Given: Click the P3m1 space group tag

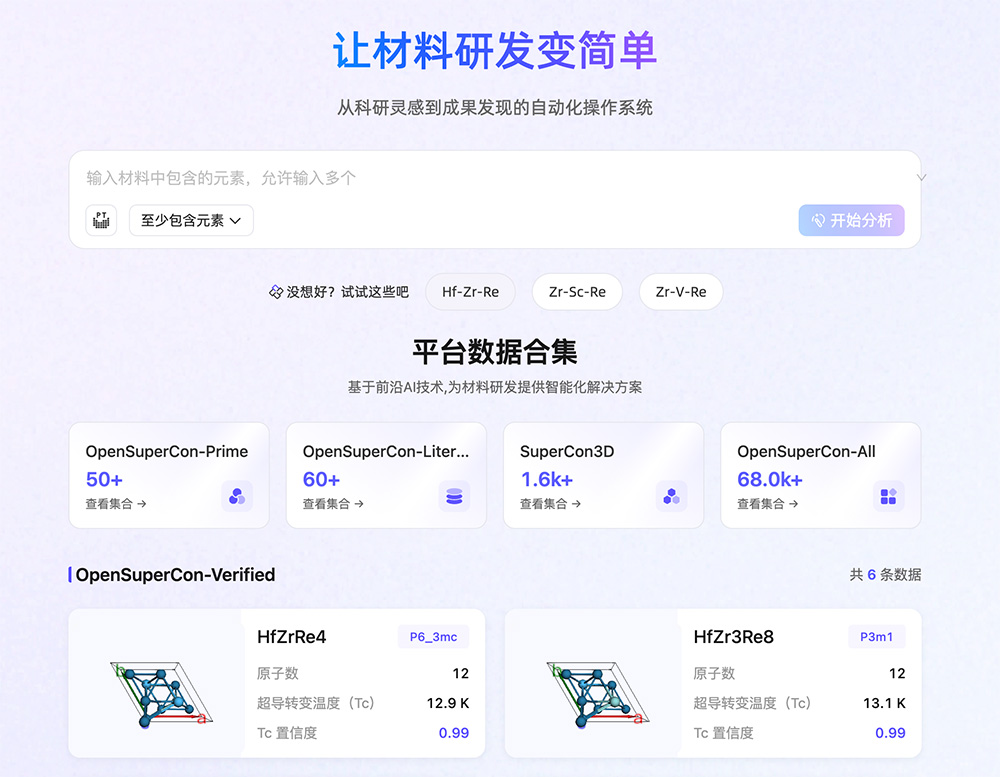Looking at the screenshot, I should tap(876, 637).
